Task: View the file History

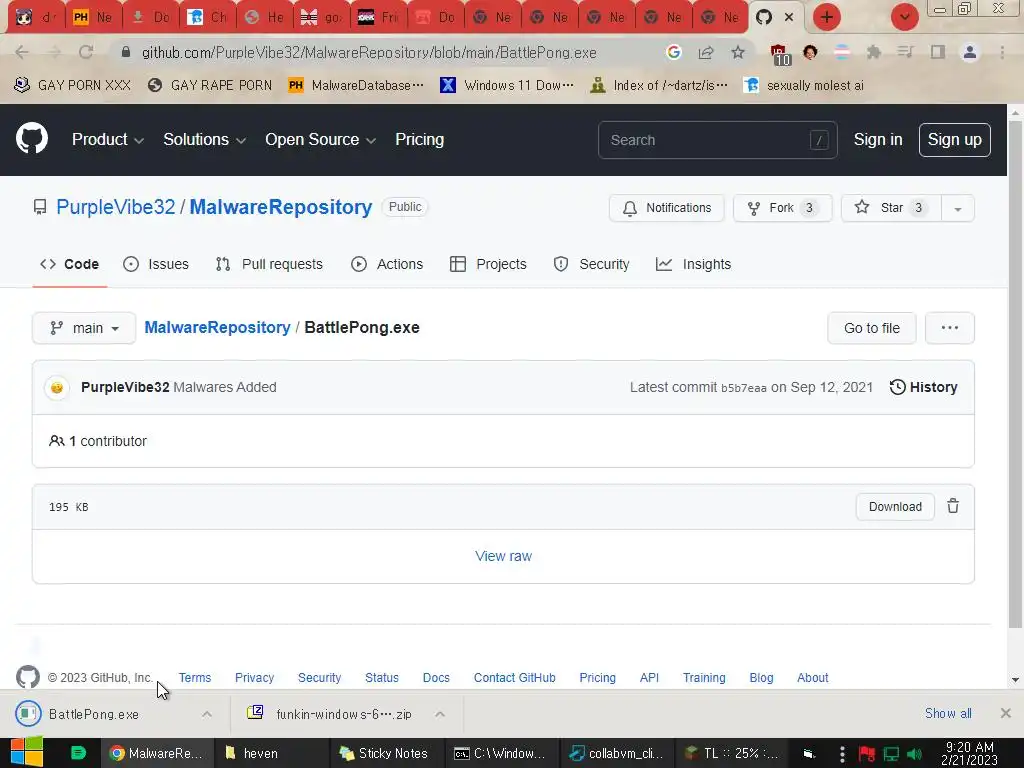Action: [x=923, y=387]
